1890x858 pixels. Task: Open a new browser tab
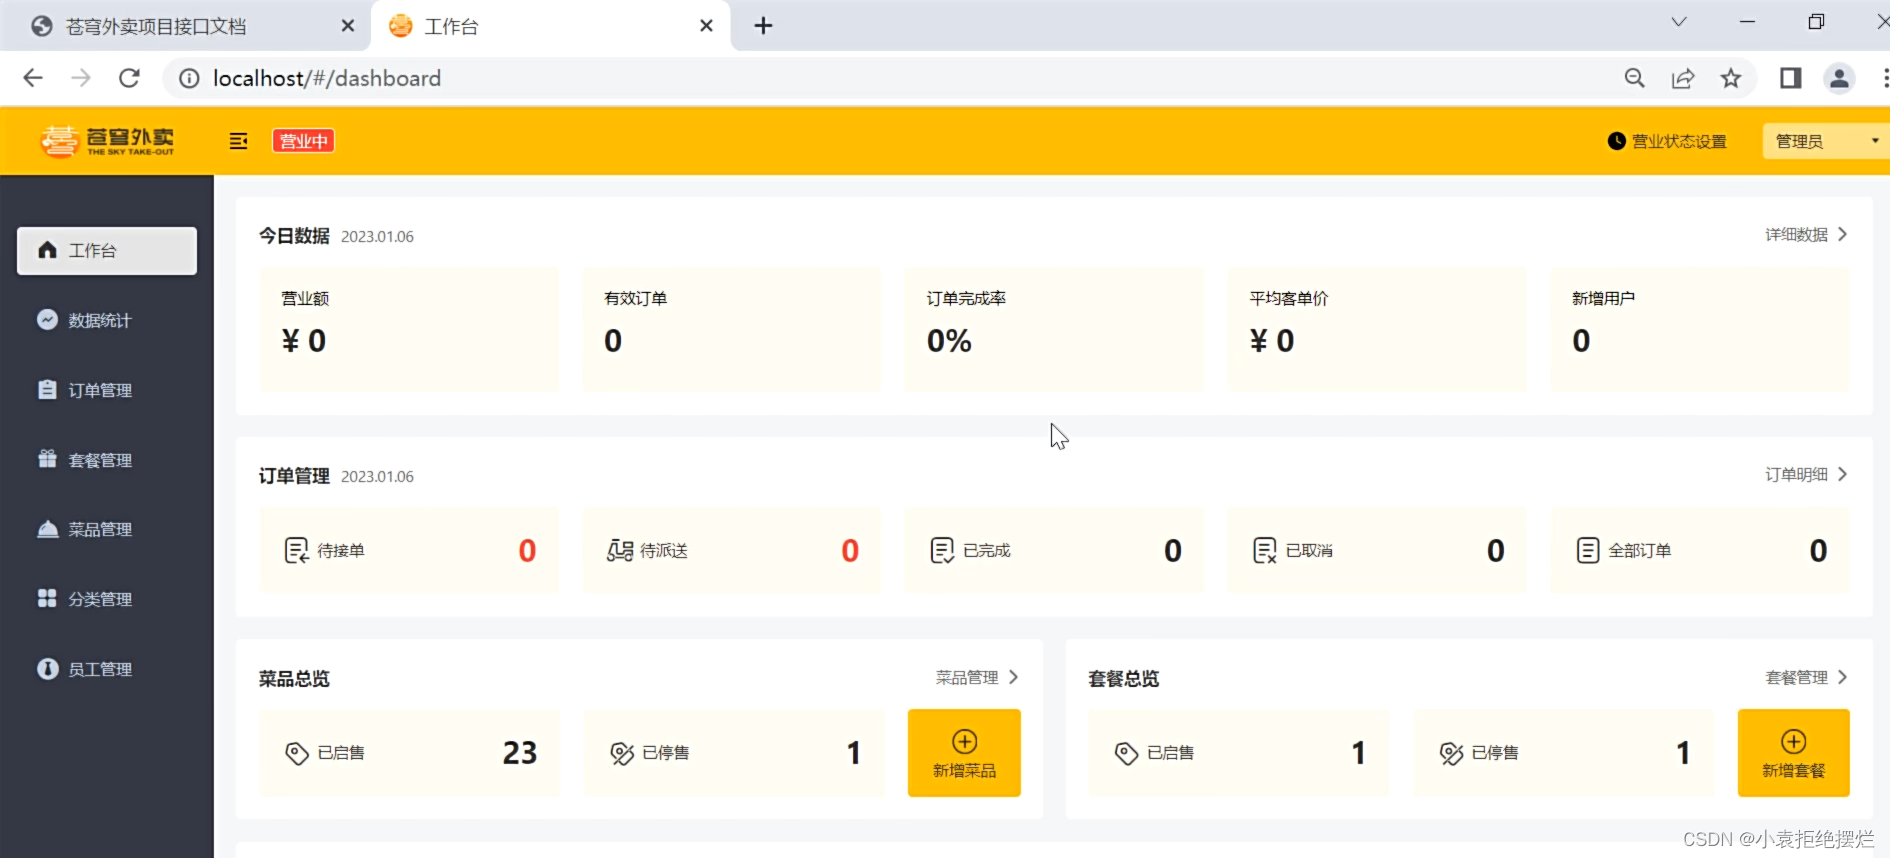pyautogui.click(x=763, y=26)
